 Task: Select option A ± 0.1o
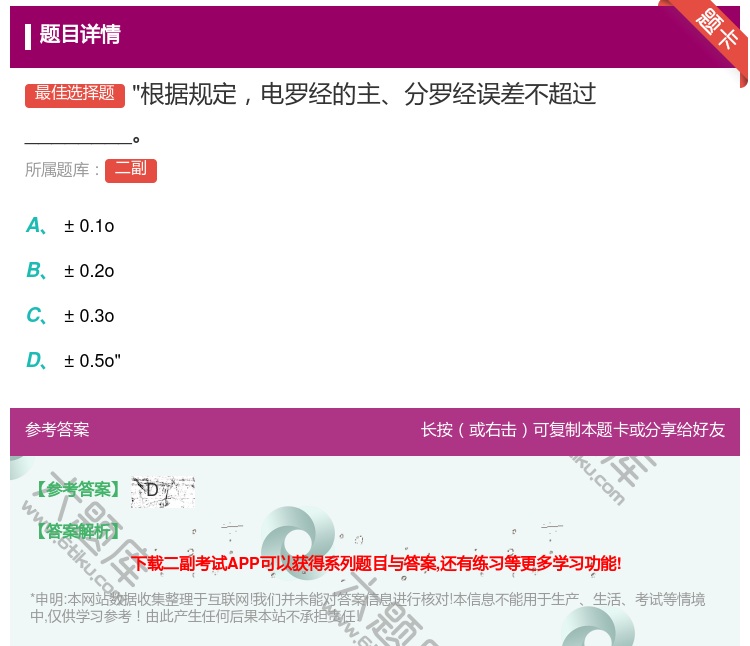tap(70, 226)
